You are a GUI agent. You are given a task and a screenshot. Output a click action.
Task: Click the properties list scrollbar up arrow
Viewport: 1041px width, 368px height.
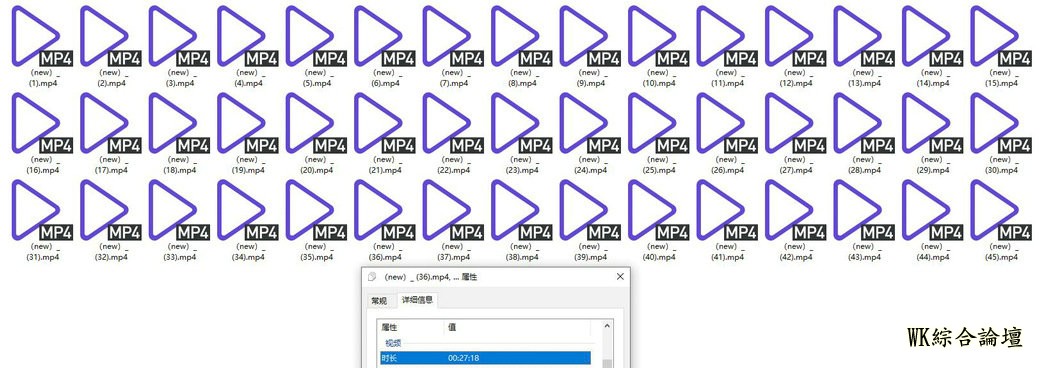coord(607,326)
